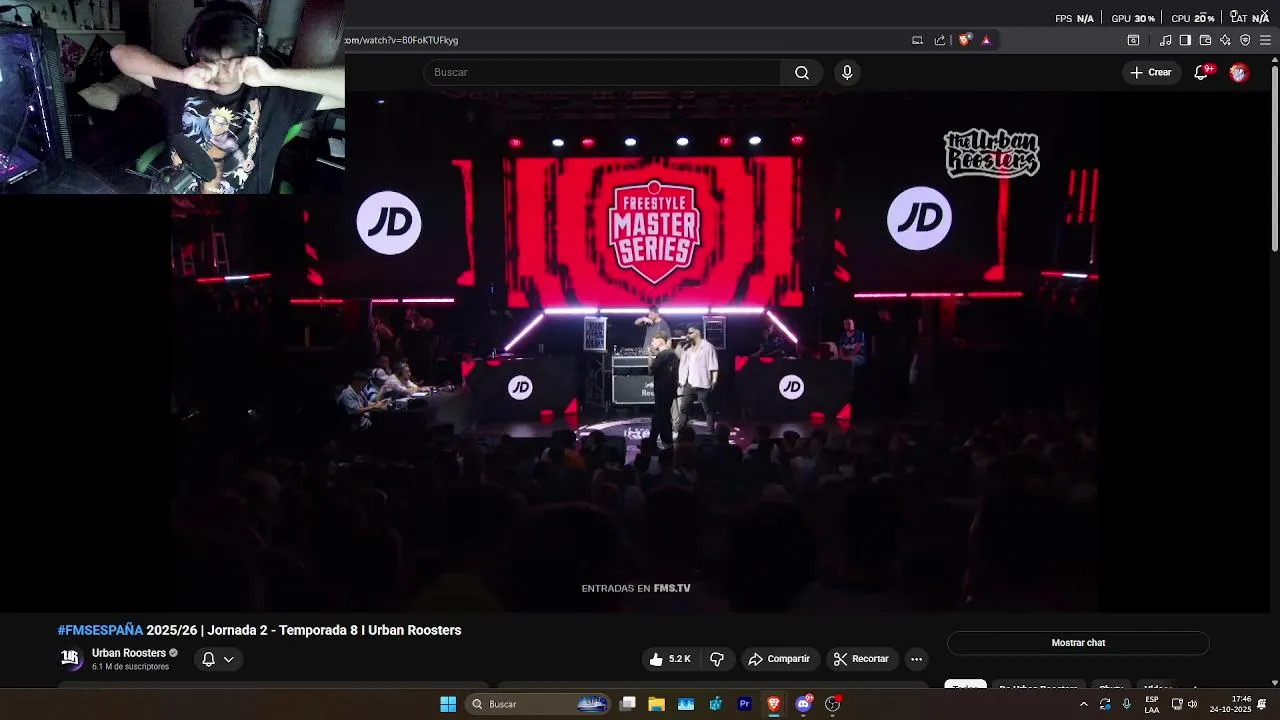The image size is (1280, 720).
Task: Open the clock showing 17:46
Action: click(1230, 704)
